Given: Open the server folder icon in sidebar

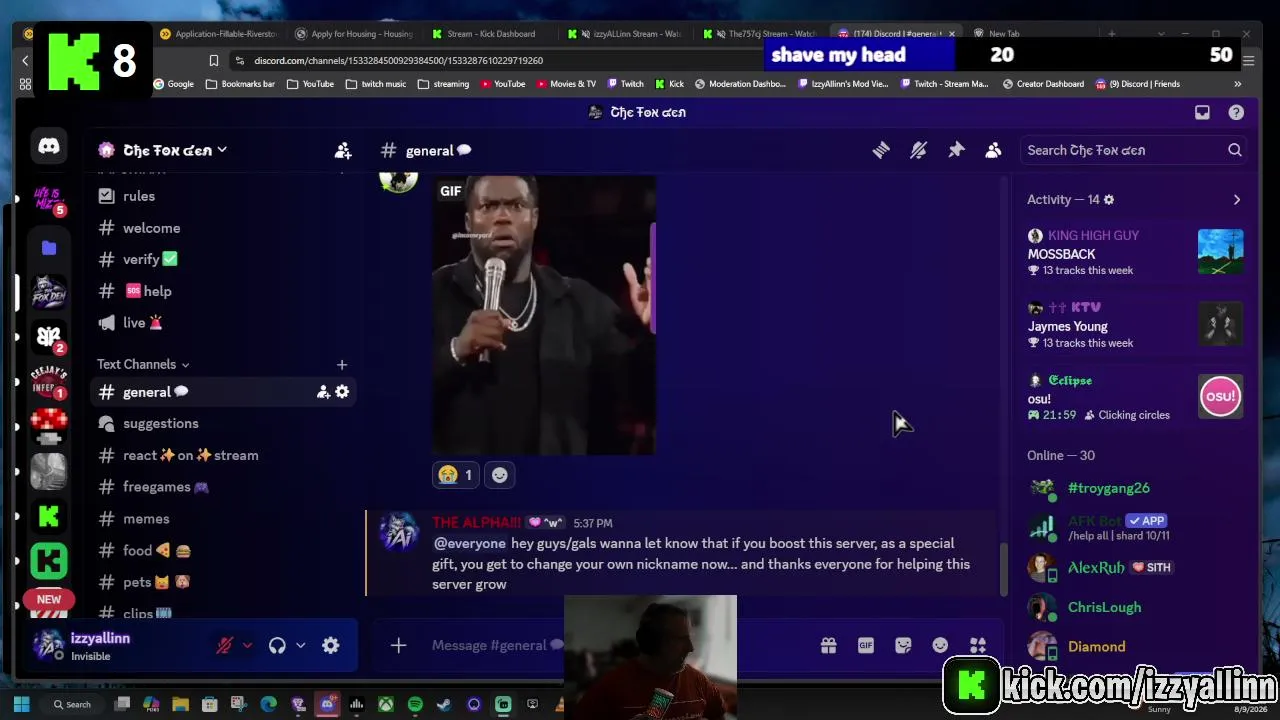Looking at the screenshot, I should coord(48,247).
